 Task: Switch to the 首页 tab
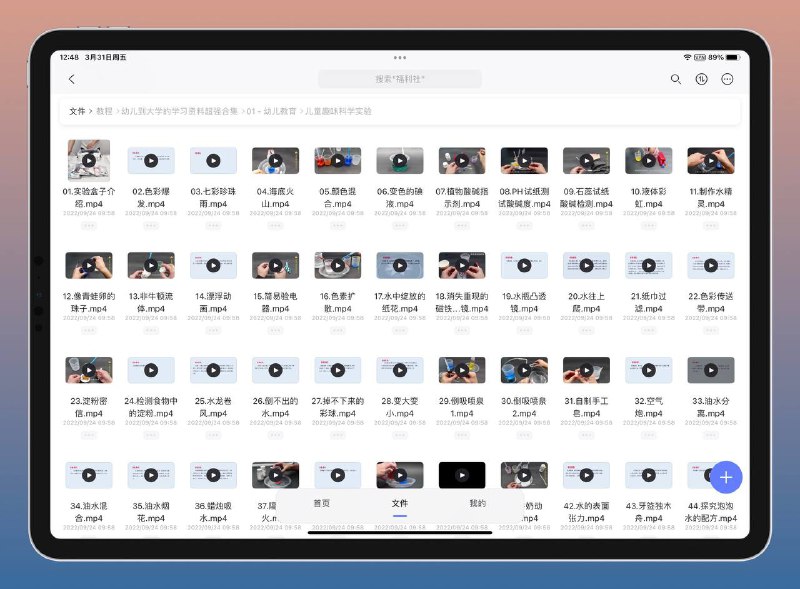[x=321, y=504]
